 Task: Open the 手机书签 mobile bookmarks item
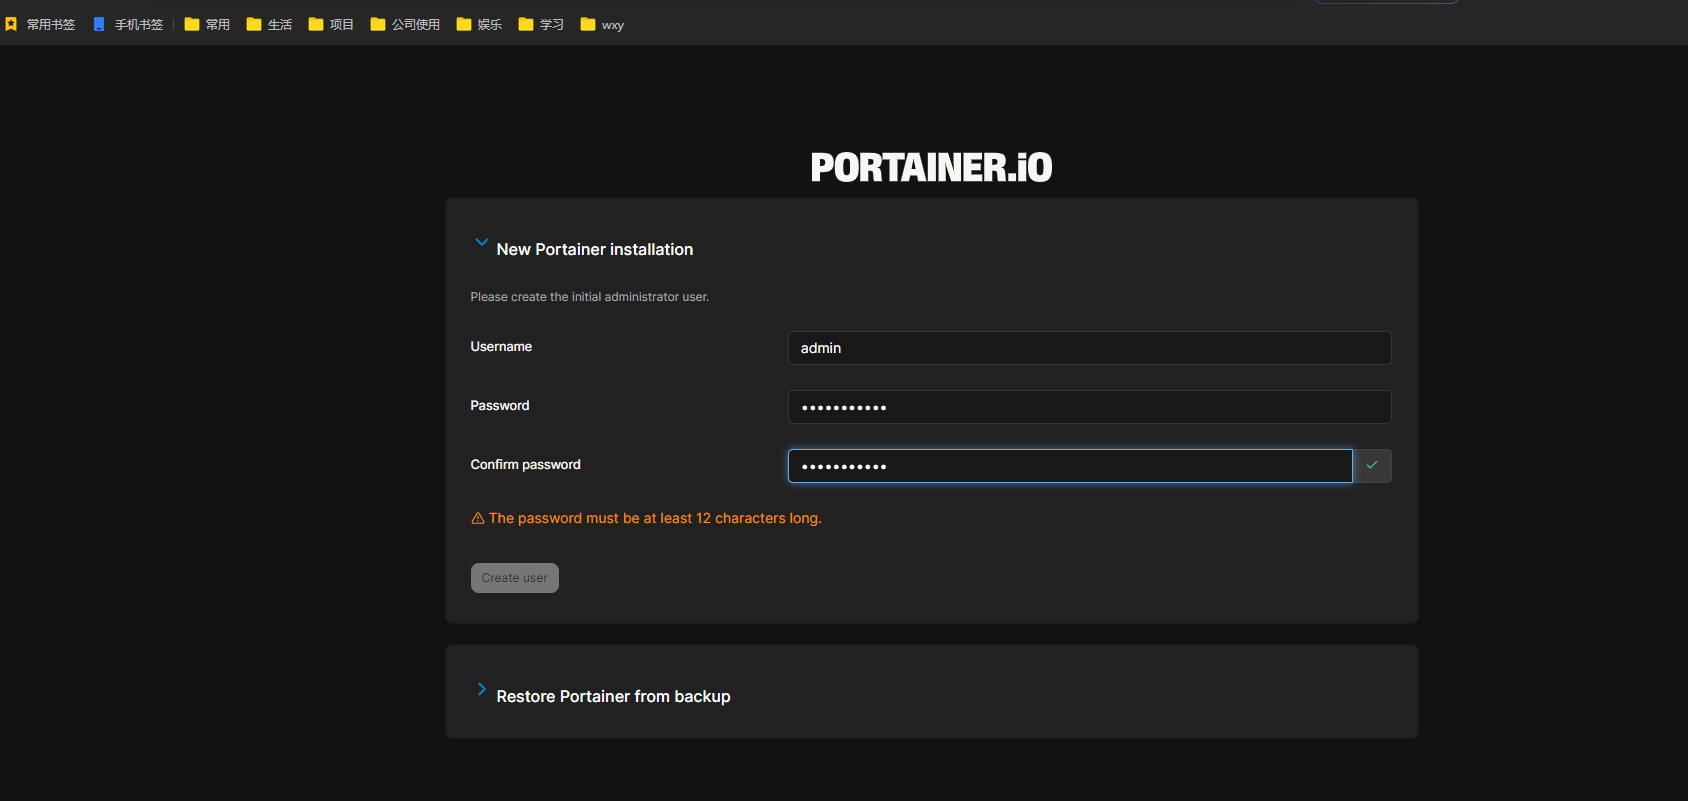click(x=128, y=24)
